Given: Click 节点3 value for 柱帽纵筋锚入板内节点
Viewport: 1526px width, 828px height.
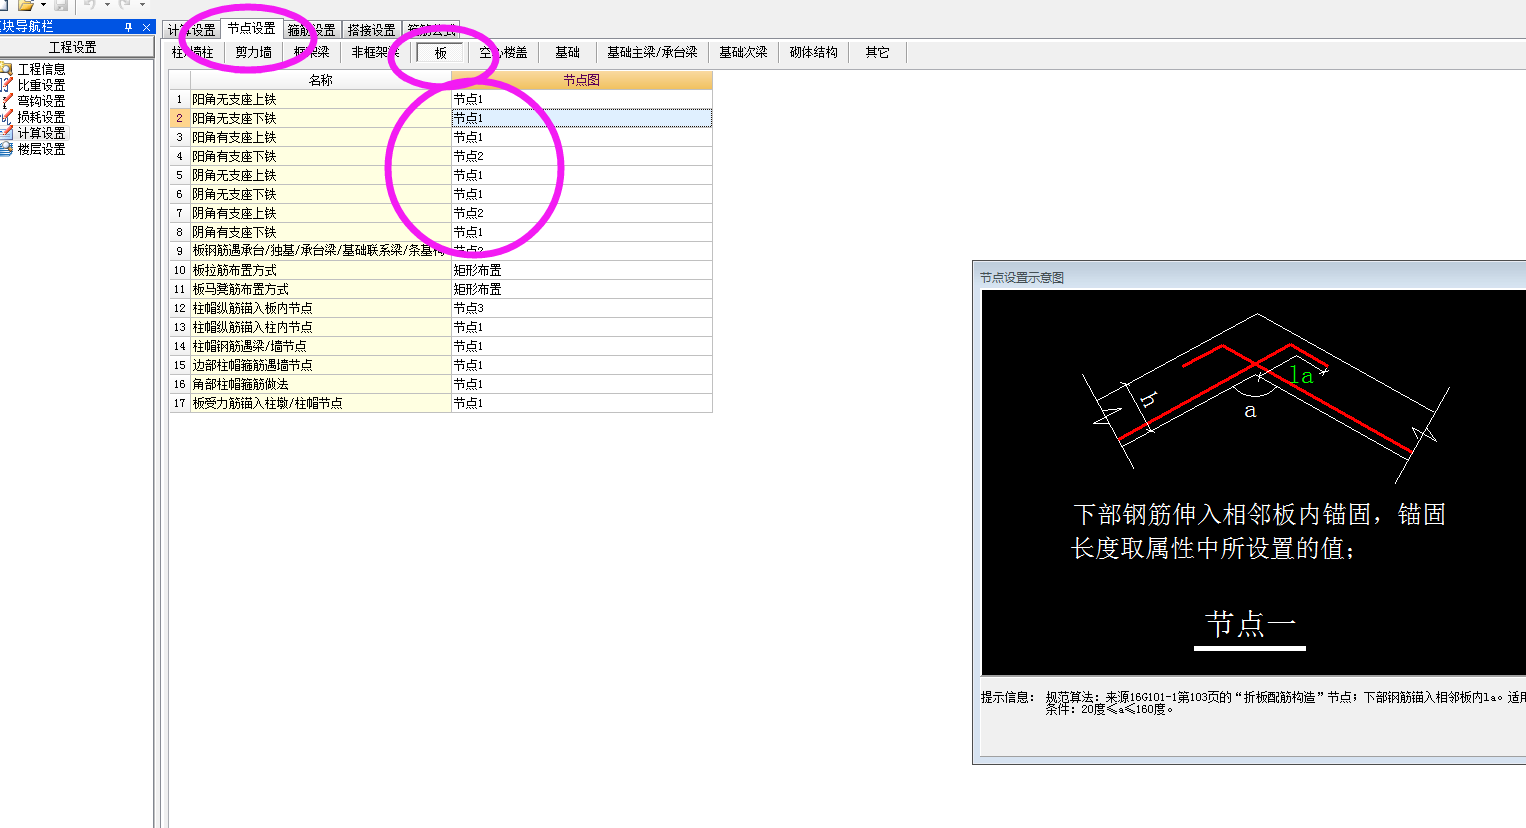Looking at the screenshot, I should pos(581,308).
